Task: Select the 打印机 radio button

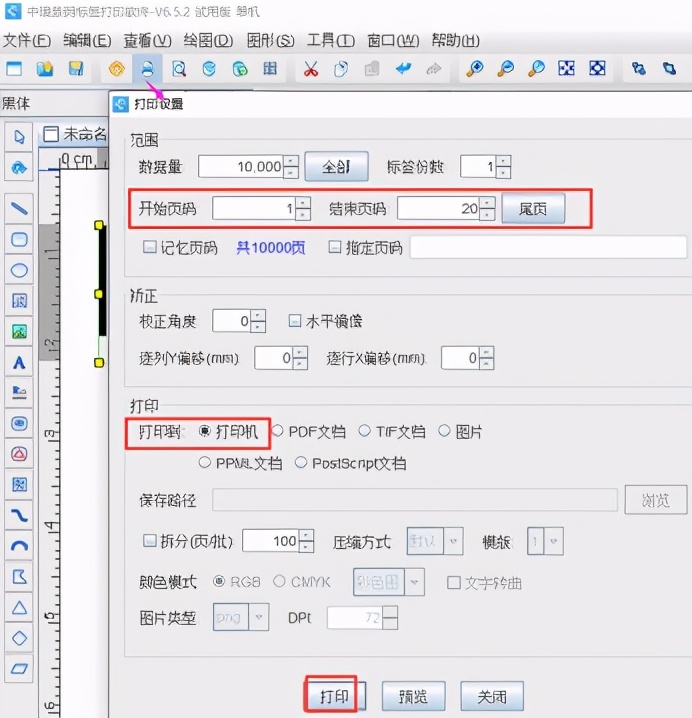Action: 205,431
